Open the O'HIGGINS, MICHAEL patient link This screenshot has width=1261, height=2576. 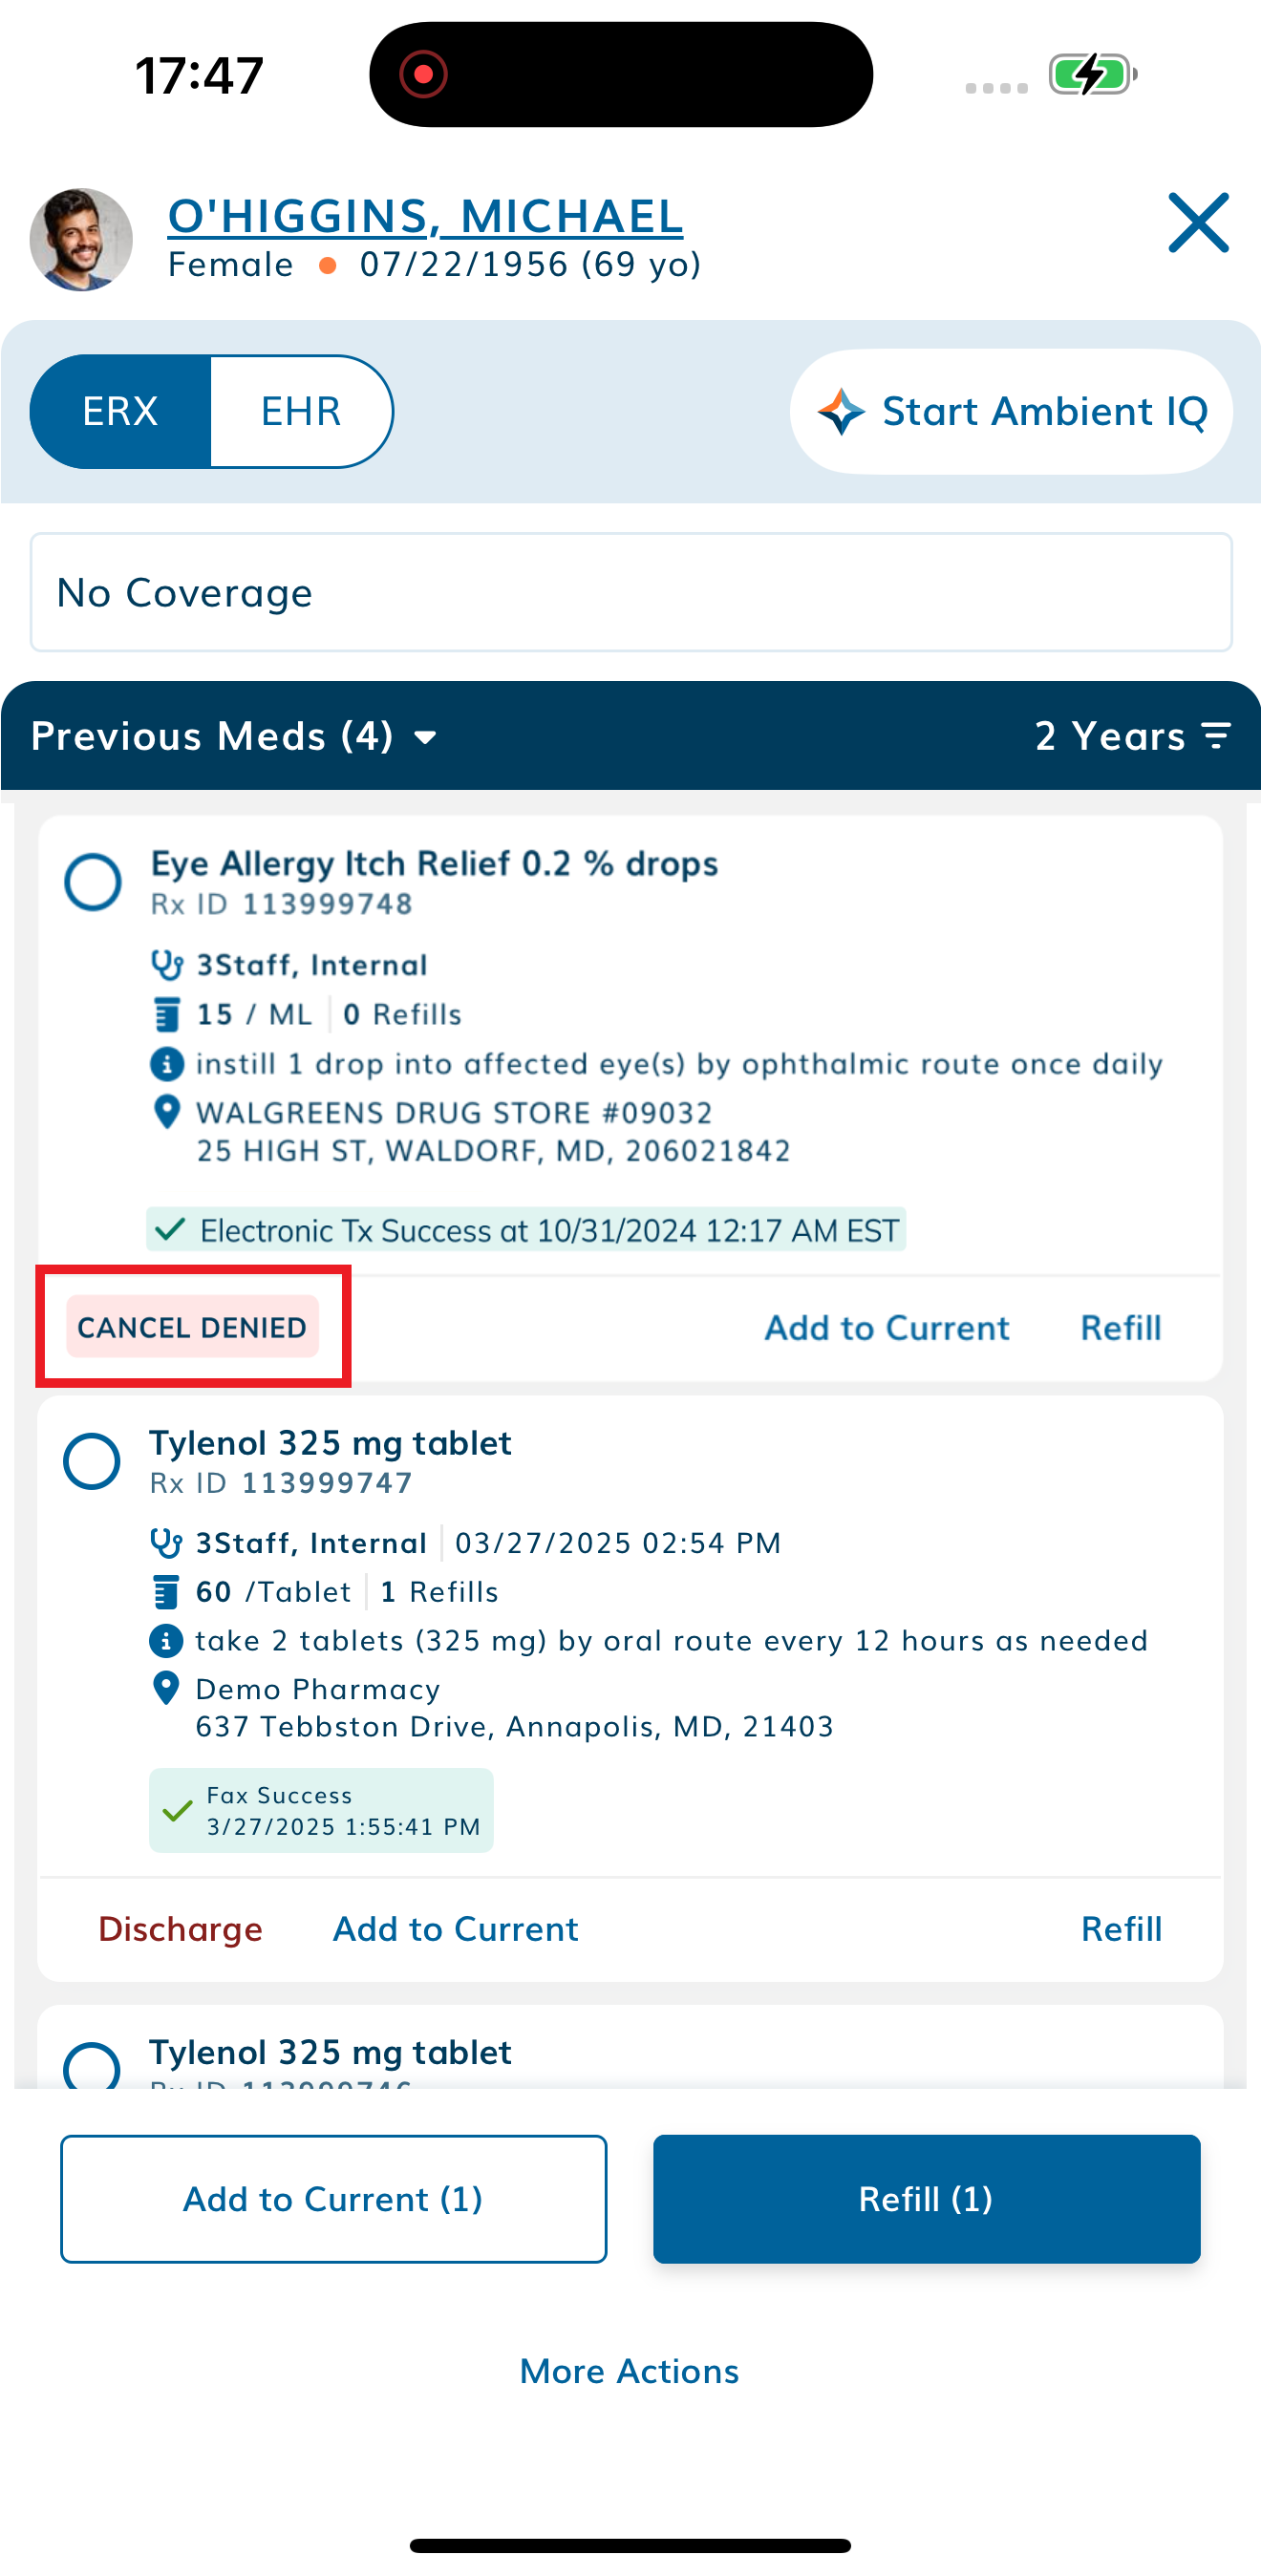coord(425,216)
